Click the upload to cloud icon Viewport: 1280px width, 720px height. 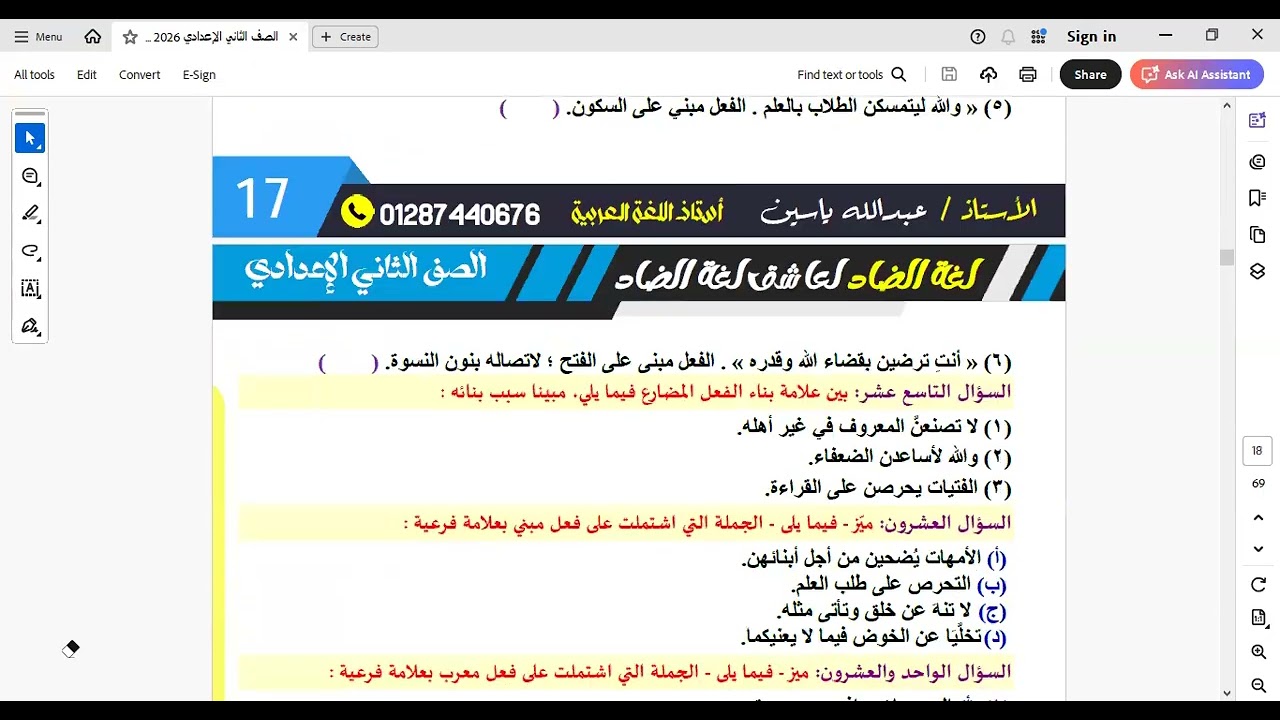[x=988, y=75]
